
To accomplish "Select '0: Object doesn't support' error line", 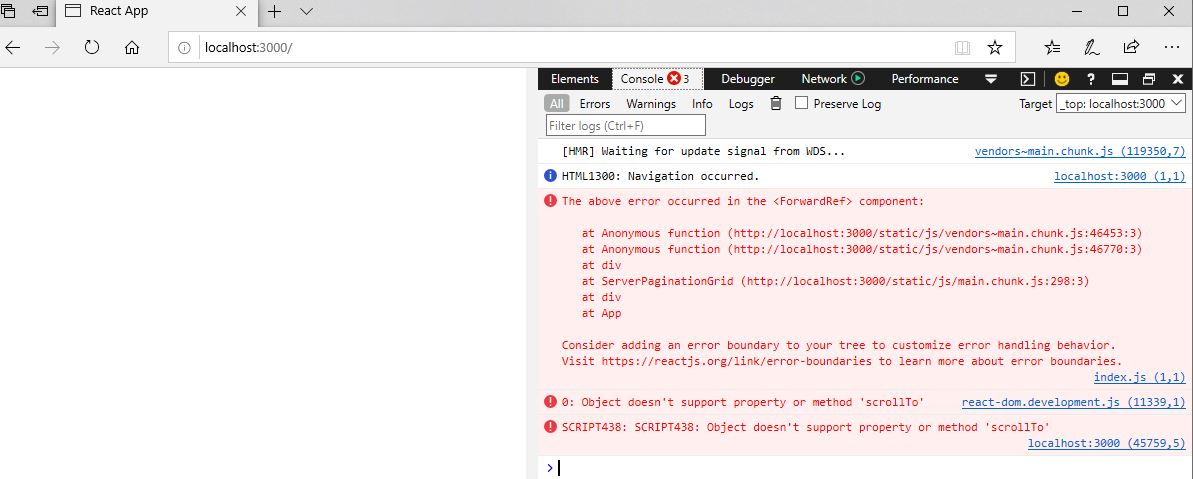I will [743, 402].
